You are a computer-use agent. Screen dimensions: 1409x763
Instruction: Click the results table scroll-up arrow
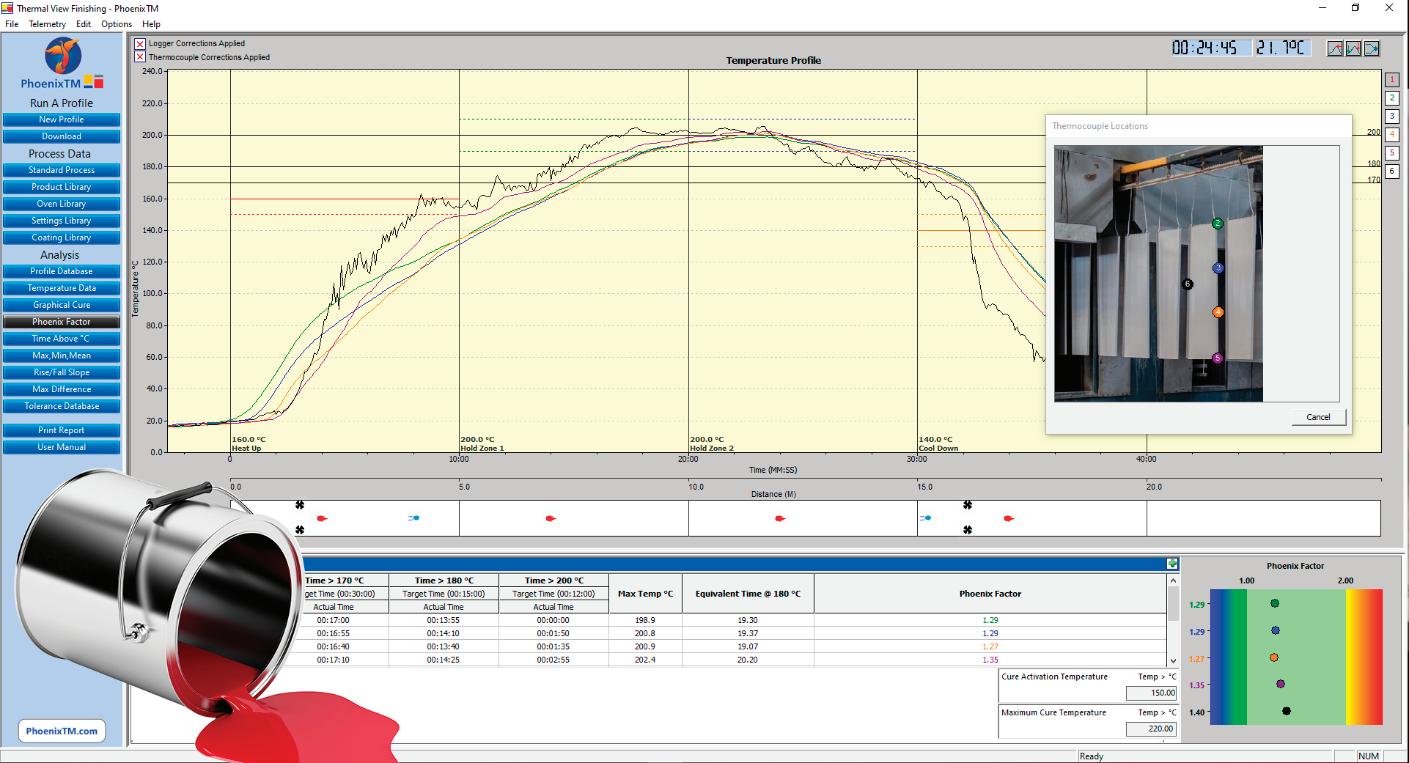[x=1173, y=579]
